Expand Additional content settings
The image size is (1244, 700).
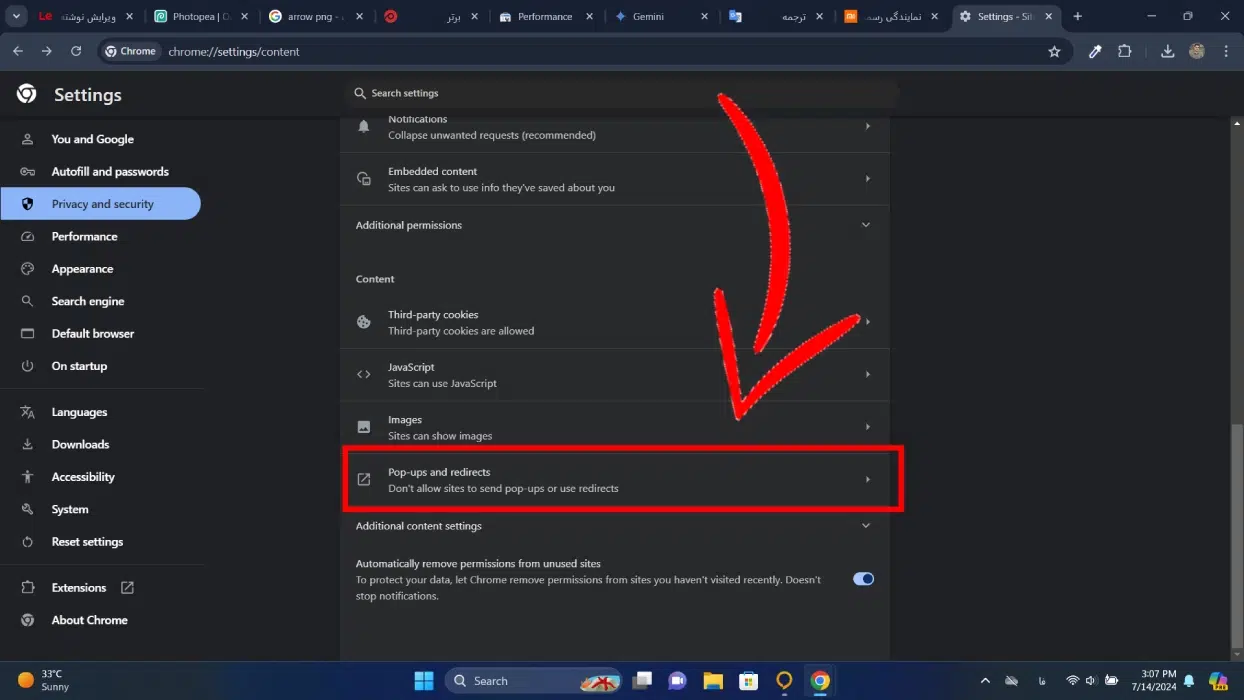click(x=866, y=526)
